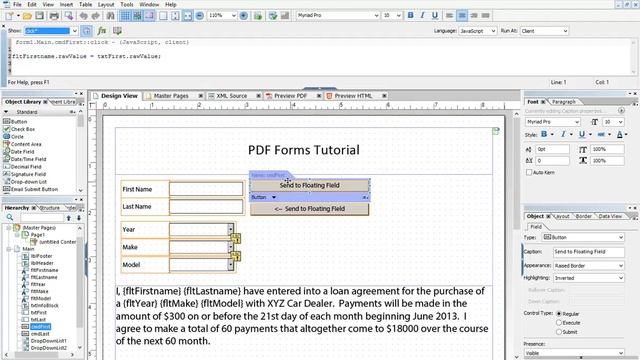Click the New document toolbar icon
The image size is (640, 360).
tap(9, 16)
